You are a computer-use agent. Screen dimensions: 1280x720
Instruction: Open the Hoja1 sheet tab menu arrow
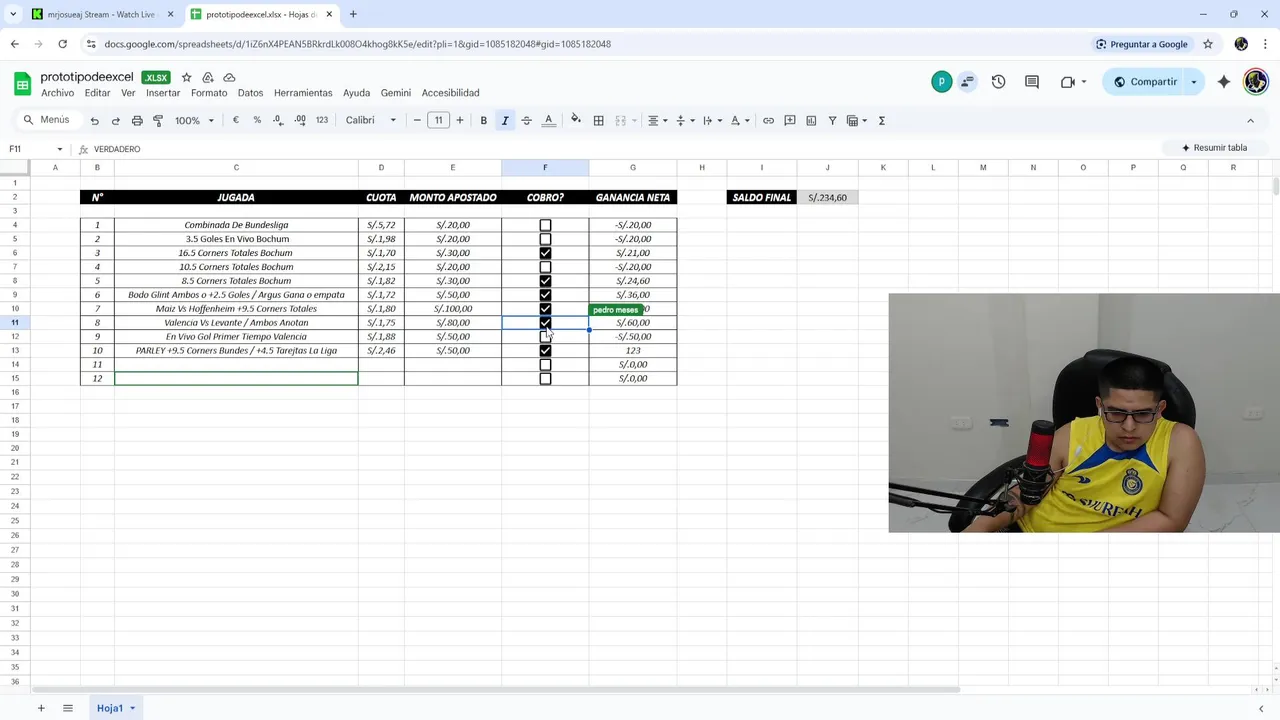(132, 708)
